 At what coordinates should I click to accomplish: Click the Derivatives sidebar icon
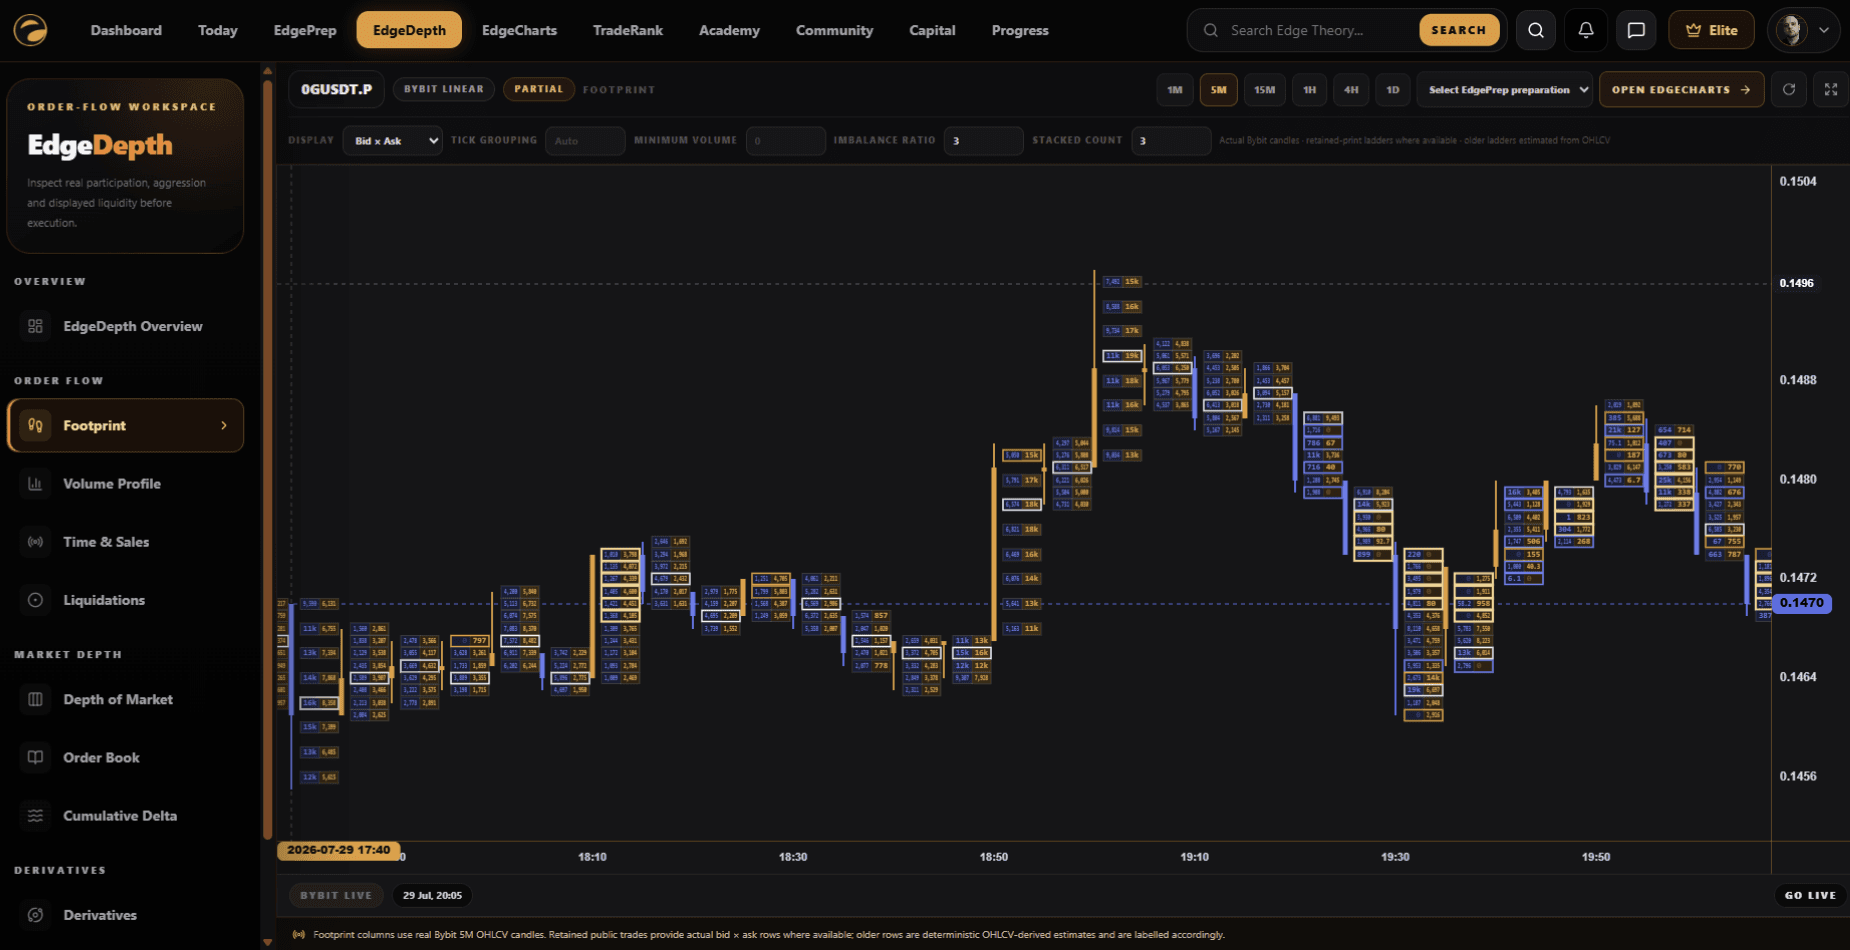(x=35, y=915)
